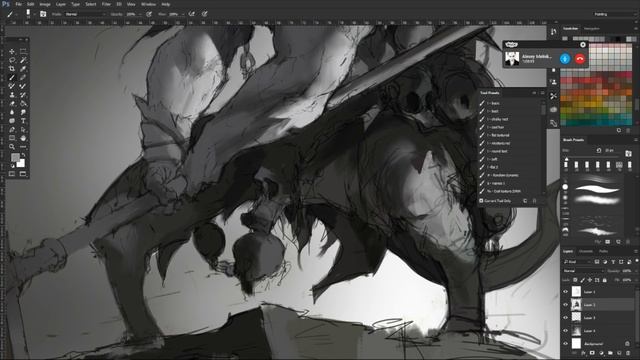Open the Painting workspace dropdown

(616, 14)
